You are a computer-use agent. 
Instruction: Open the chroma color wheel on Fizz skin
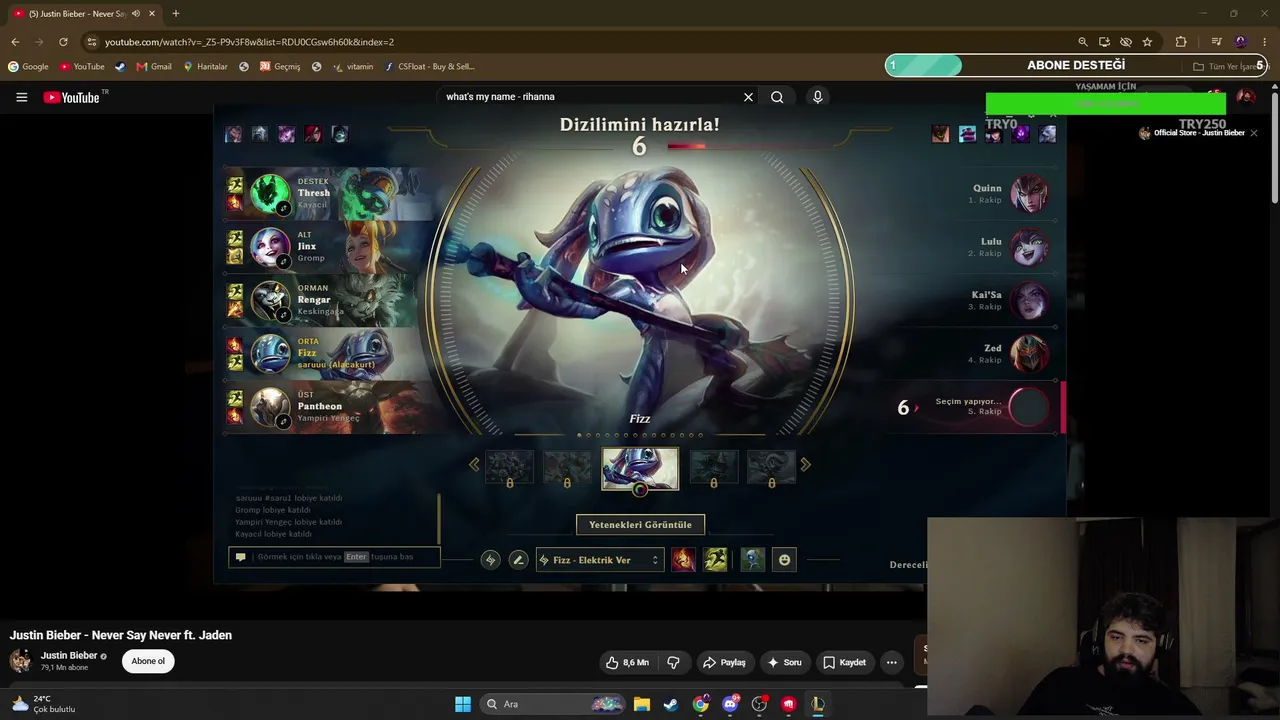tap(640, 489)
